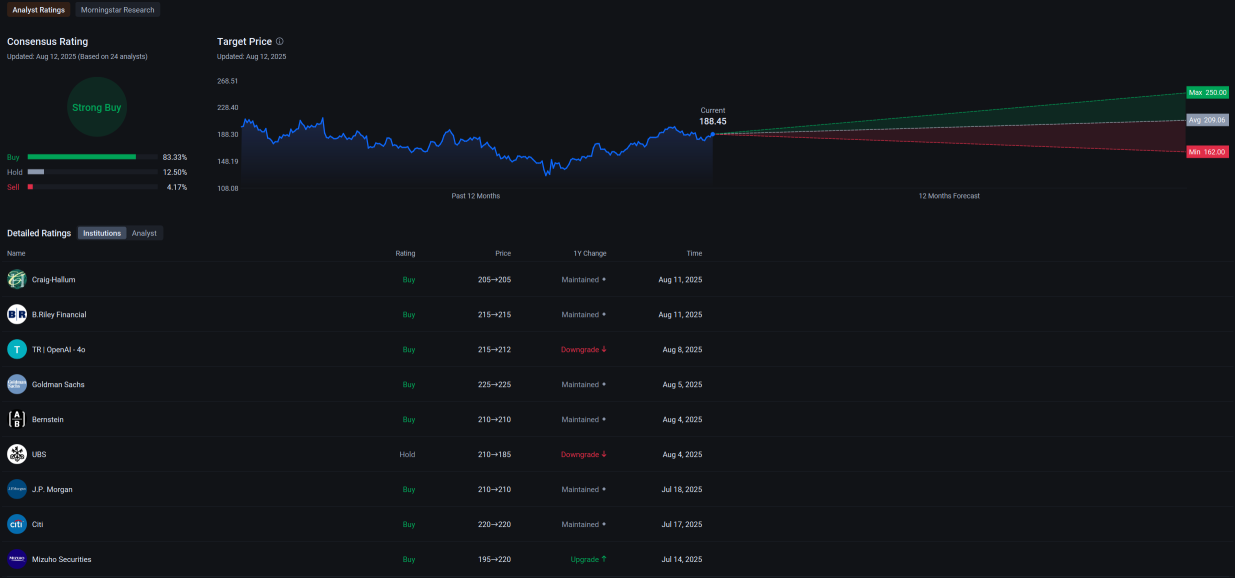1235x578 pixels.
Task: Click Mizuho Securities Upgrade status
Action: point(589,559)
